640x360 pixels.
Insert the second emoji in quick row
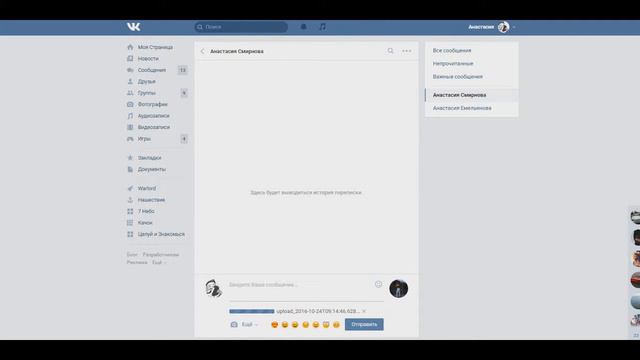(285, 325)
